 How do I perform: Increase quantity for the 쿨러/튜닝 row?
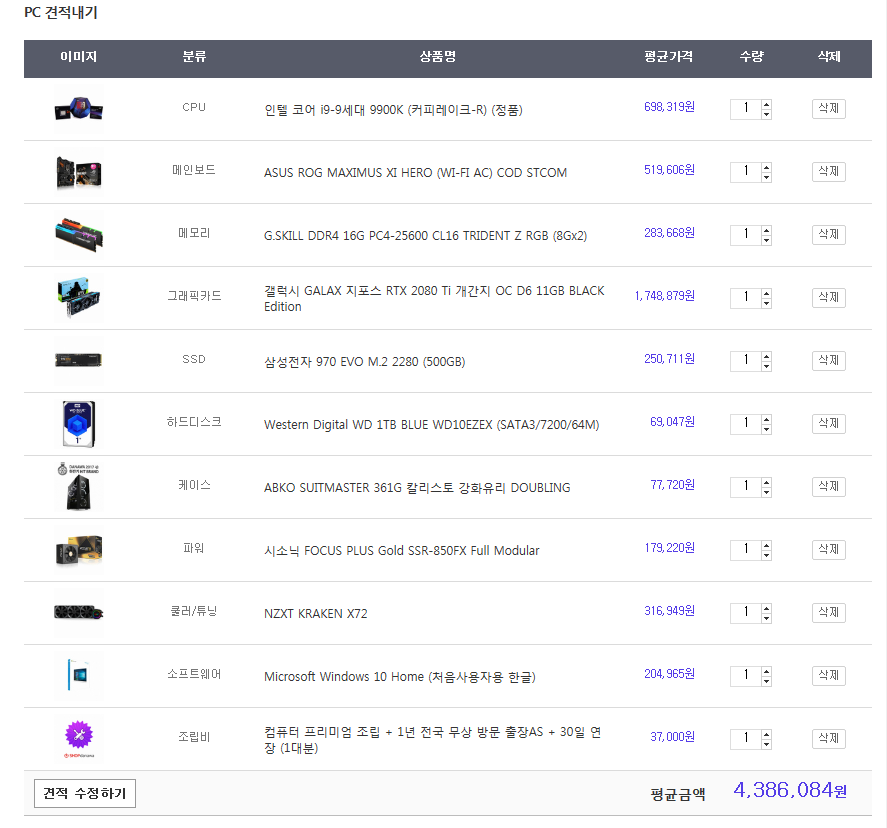coord(766,608)
